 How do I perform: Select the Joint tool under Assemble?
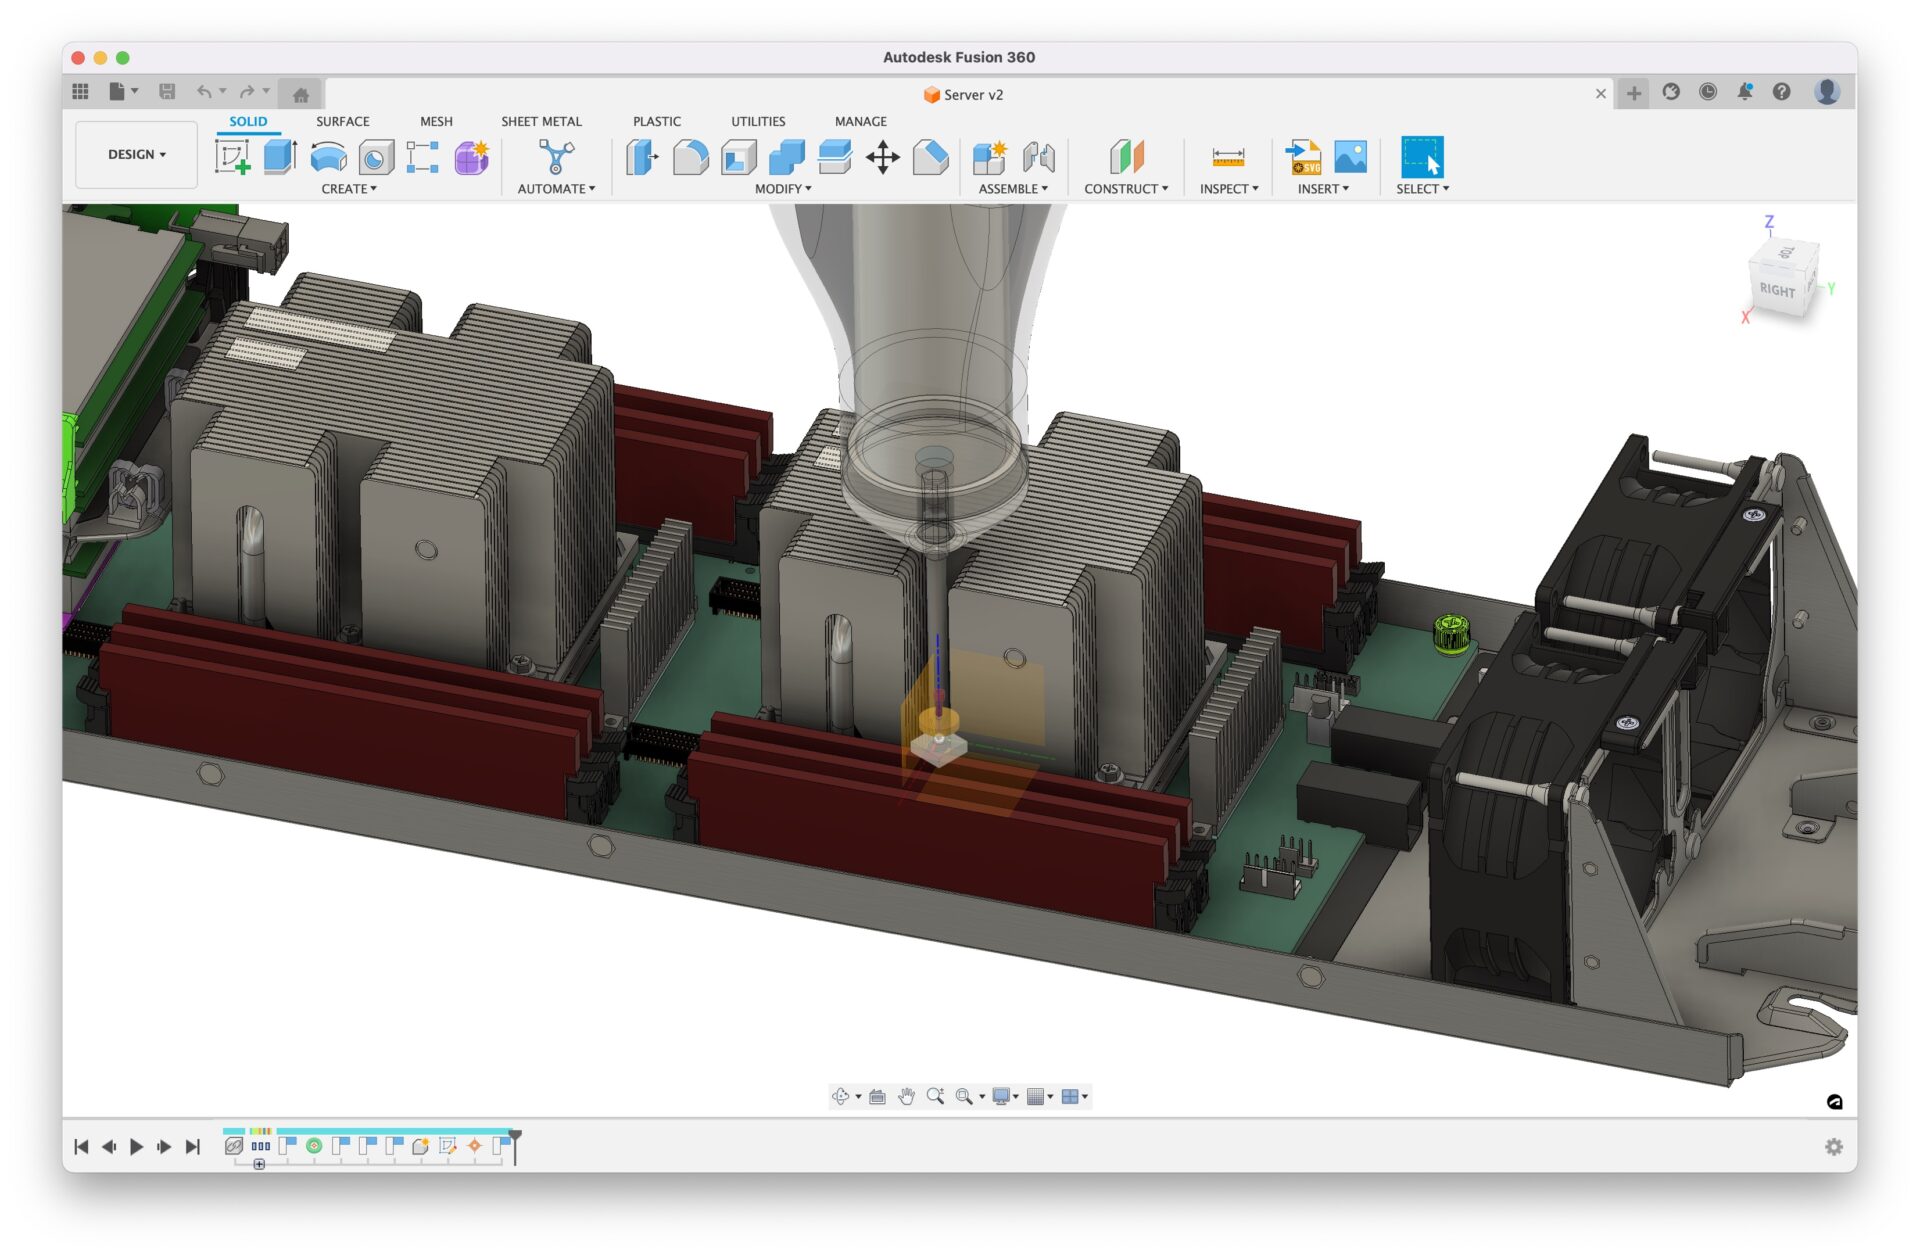[x=1038, y=157]
